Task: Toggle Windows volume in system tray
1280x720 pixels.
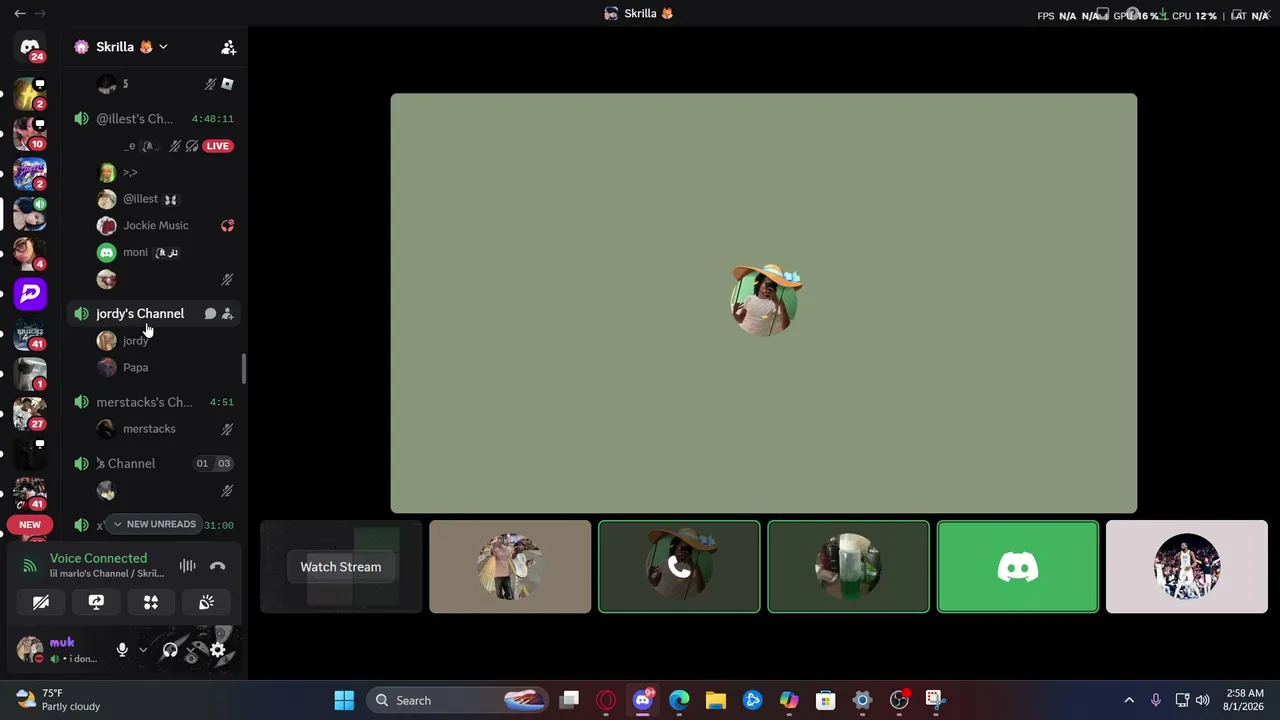Action: pyautogui.click(x=1202, y=700)
